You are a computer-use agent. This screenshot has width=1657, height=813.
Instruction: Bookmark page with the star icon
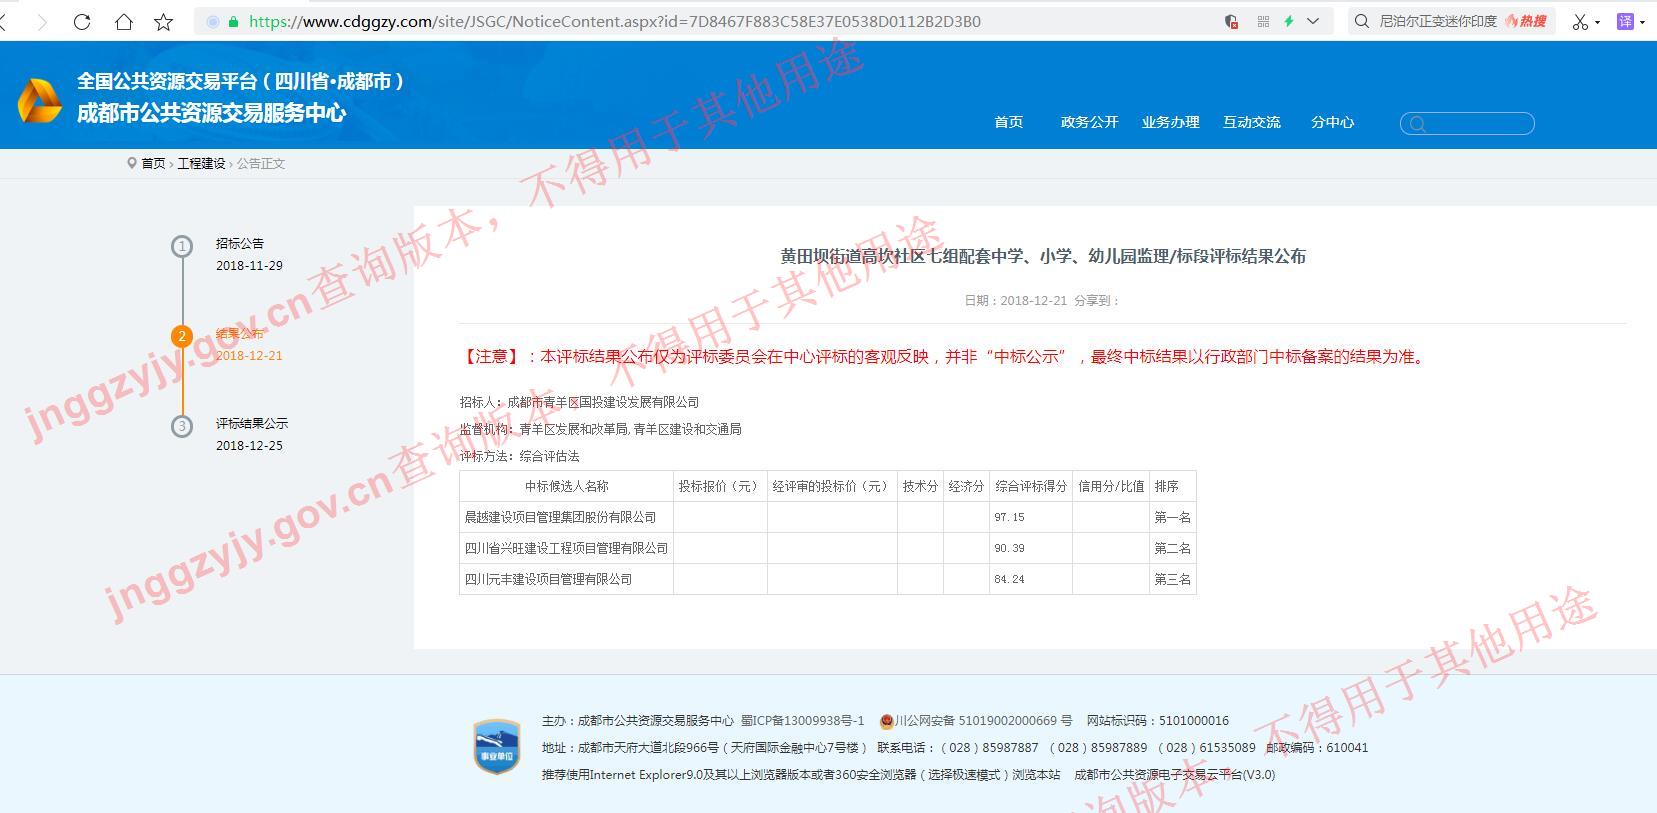163,21
